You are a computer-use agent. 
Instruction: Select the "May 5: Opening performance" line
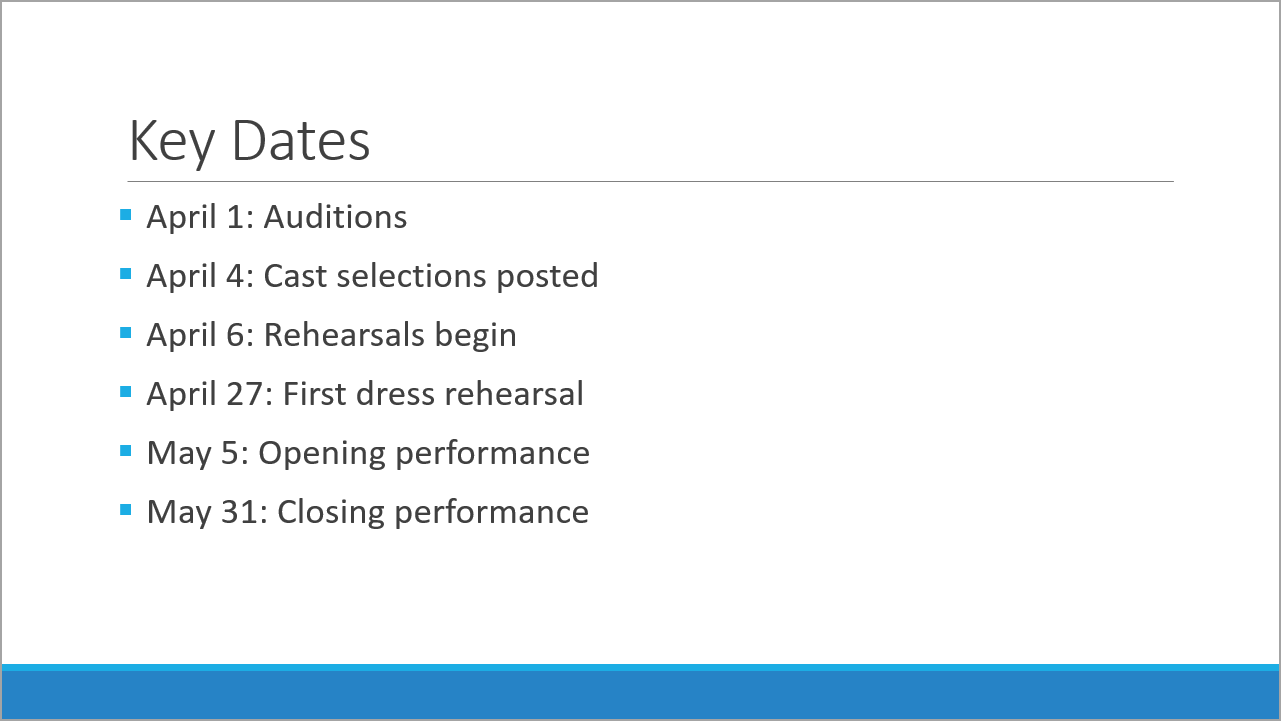(368, 453)
